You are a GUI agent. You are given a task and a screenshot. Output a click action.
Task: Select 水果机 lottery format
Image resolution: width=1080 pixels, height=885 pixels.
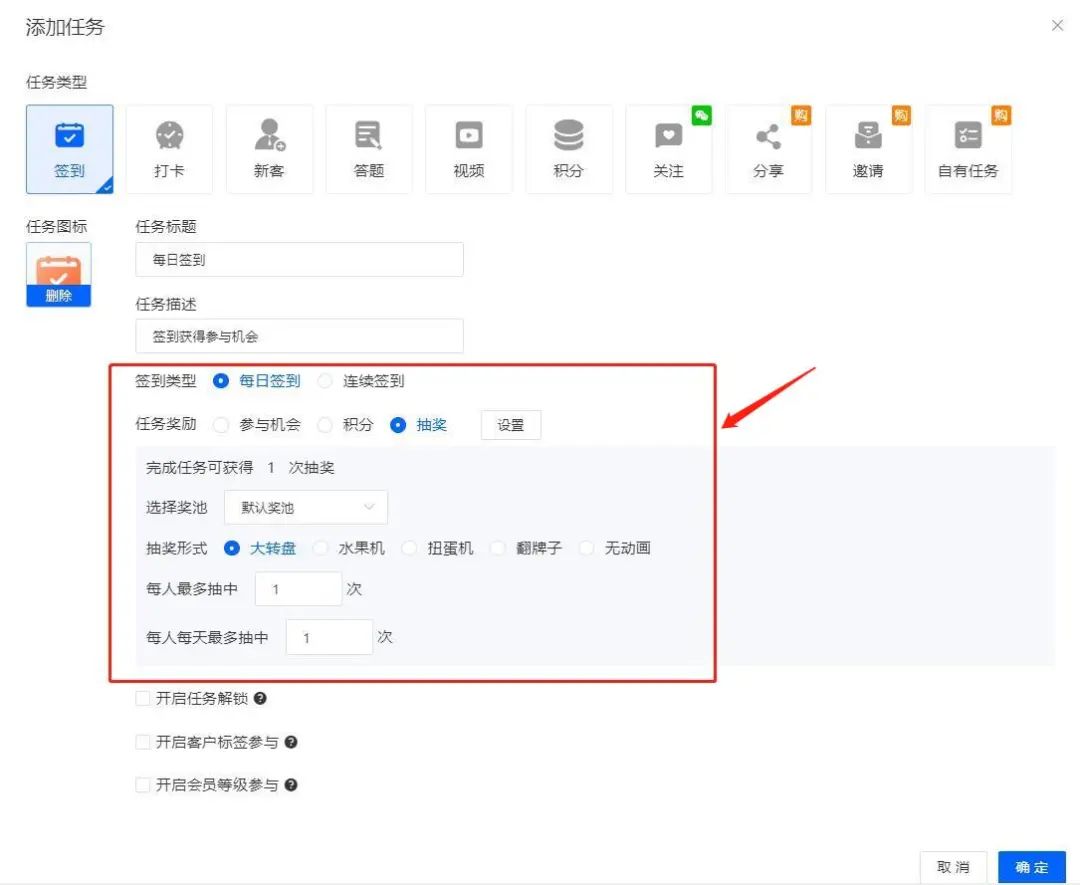coord(320,548)
